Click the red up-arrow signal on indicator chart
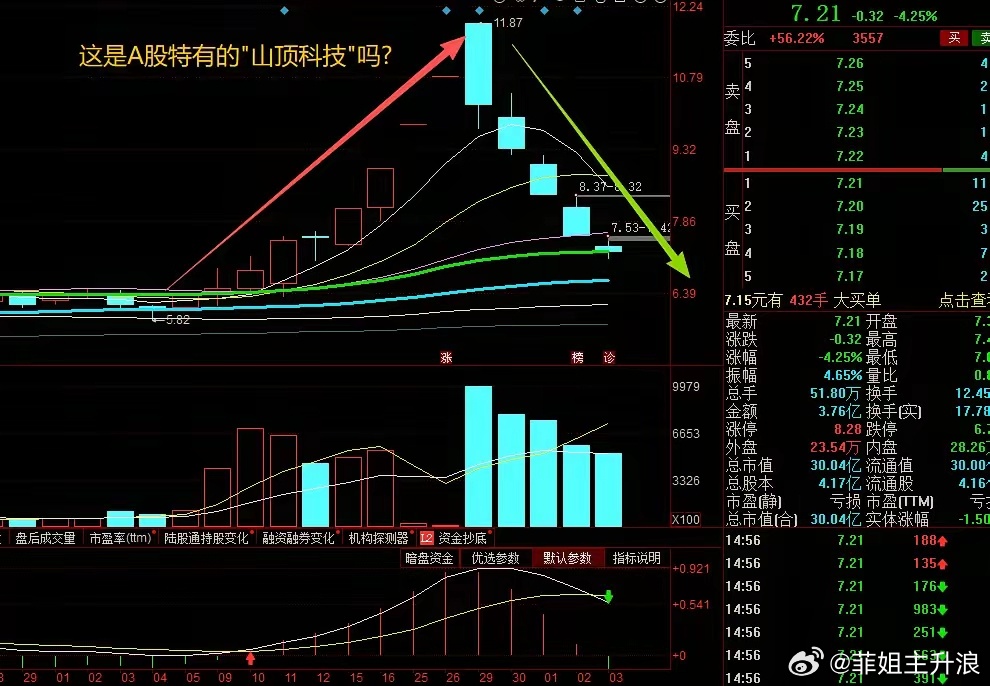The width and height of the screenshot is (990, 686). (250, 659)
